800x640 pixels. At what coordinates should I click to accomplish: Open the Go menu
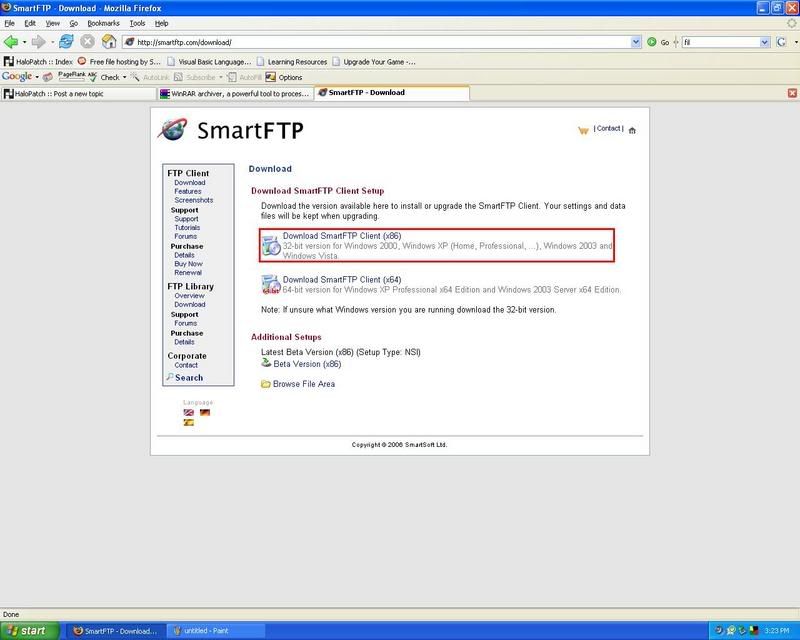[73, 23]
